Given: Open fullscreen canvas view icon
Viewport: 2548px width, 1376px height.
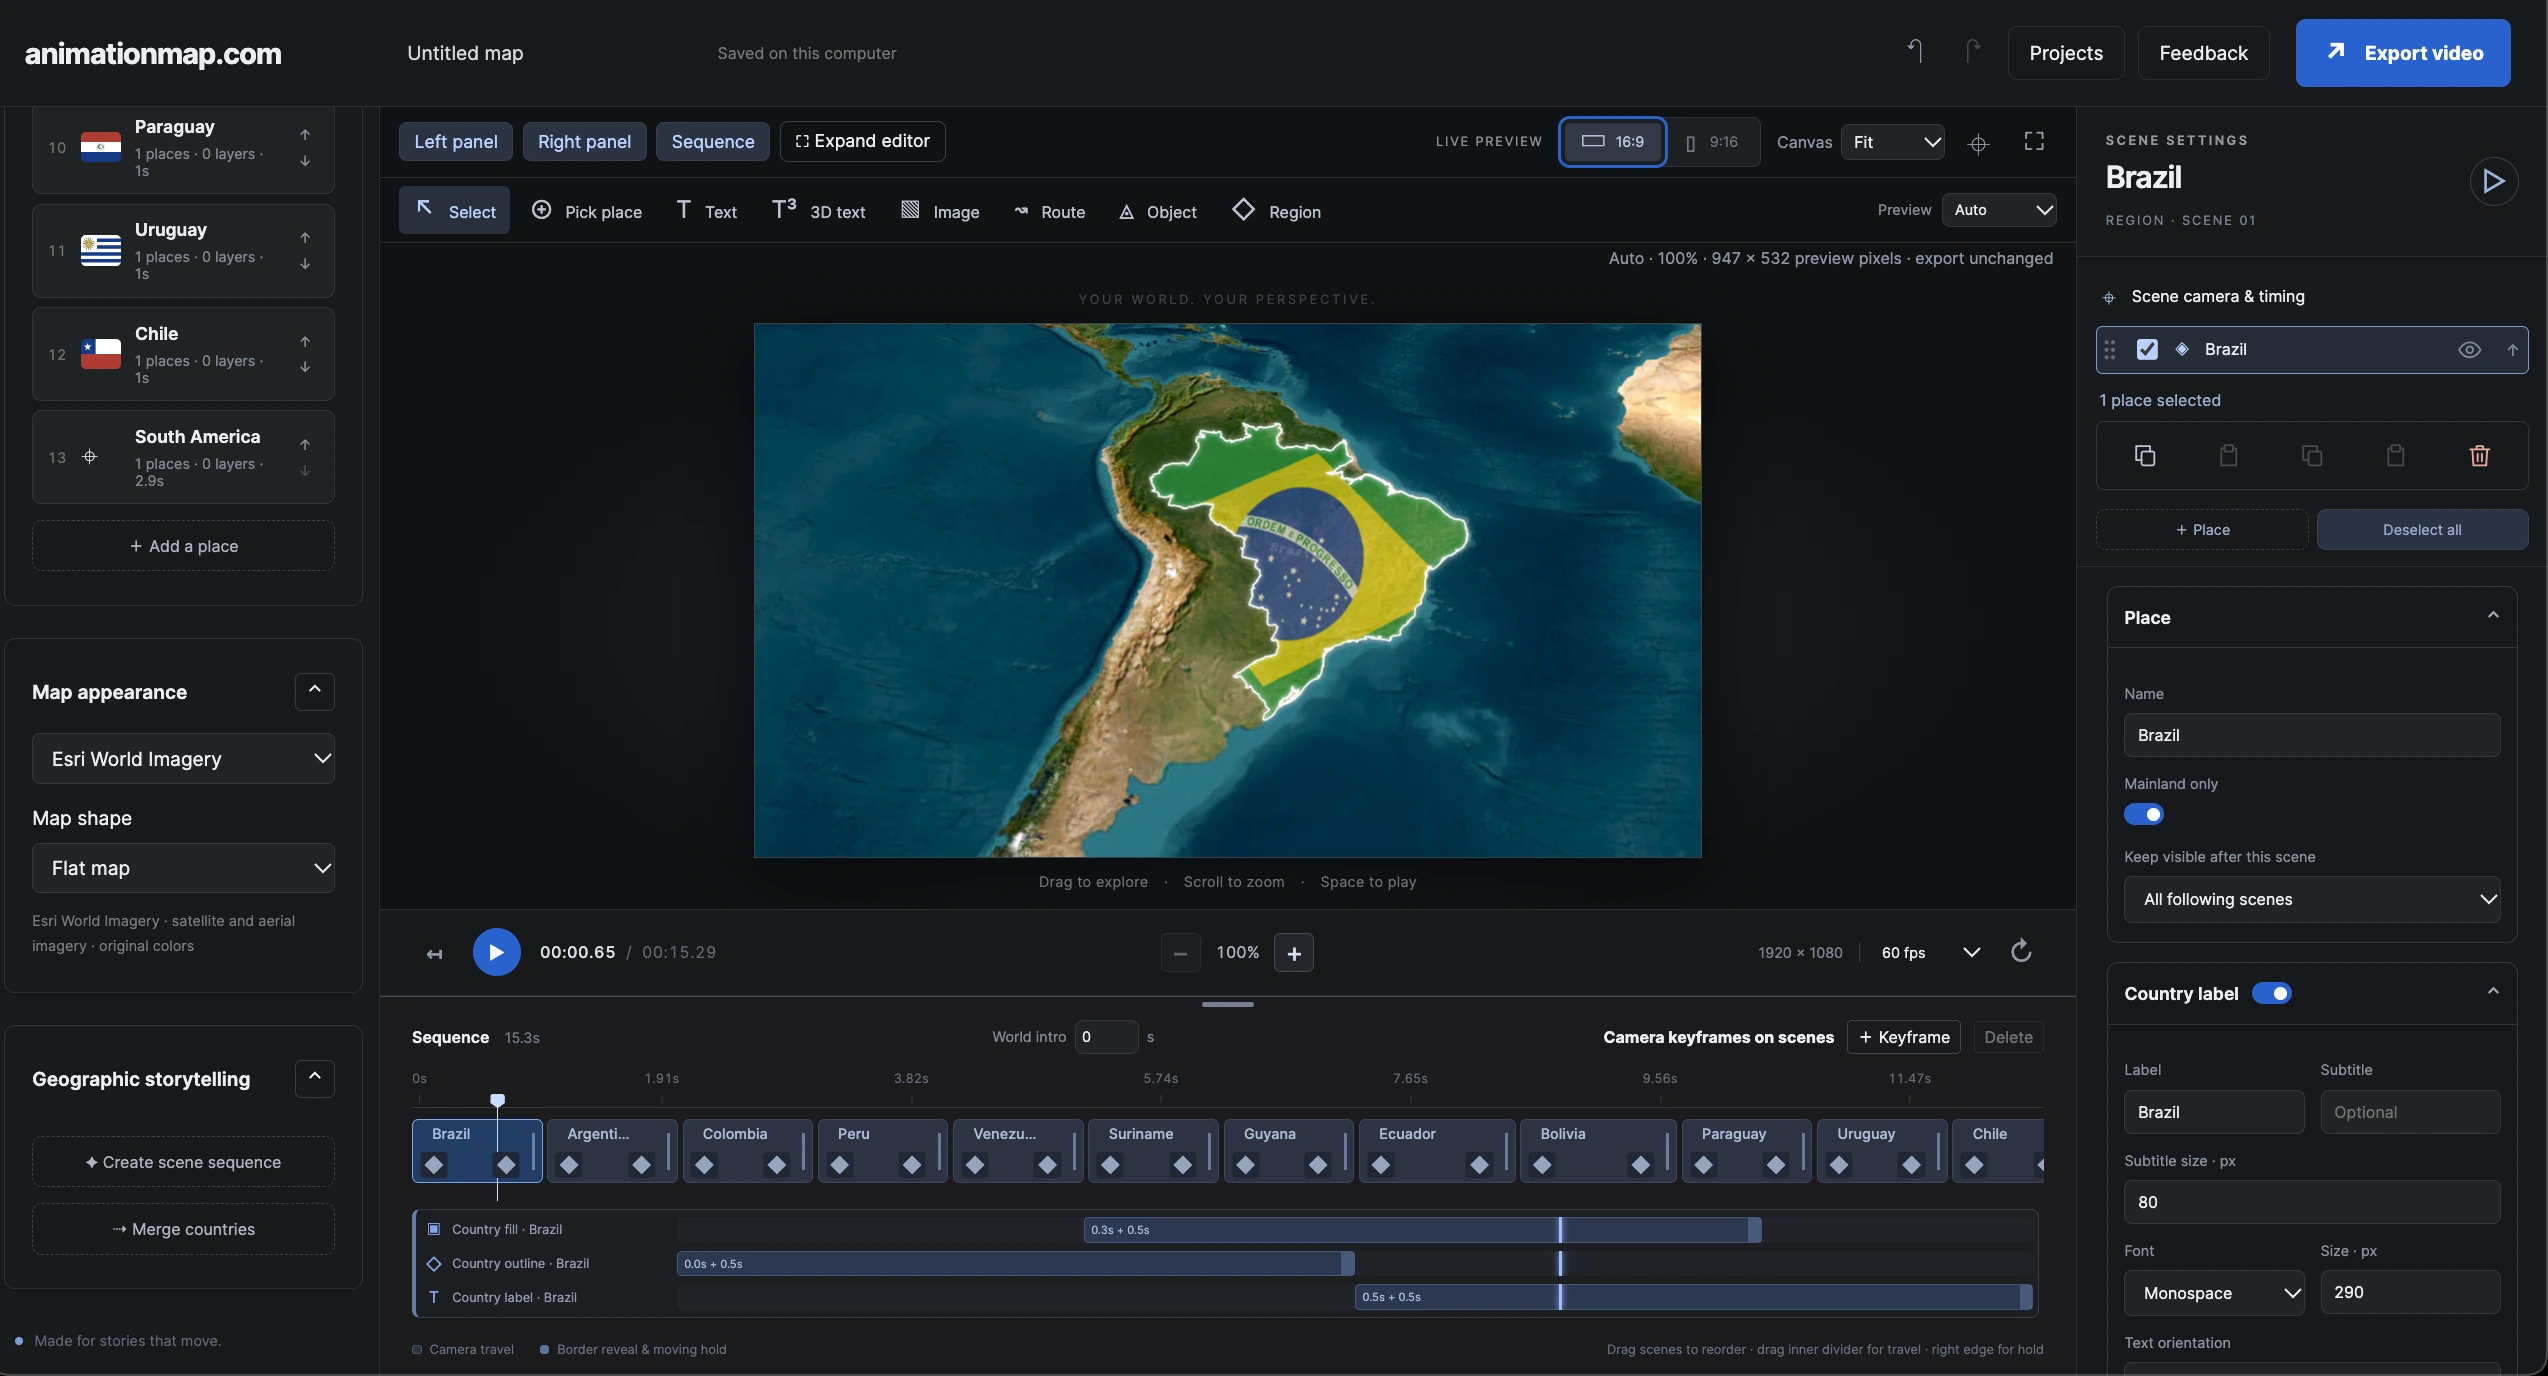Looking at the screenshot, I should [x=2033, y=142].
